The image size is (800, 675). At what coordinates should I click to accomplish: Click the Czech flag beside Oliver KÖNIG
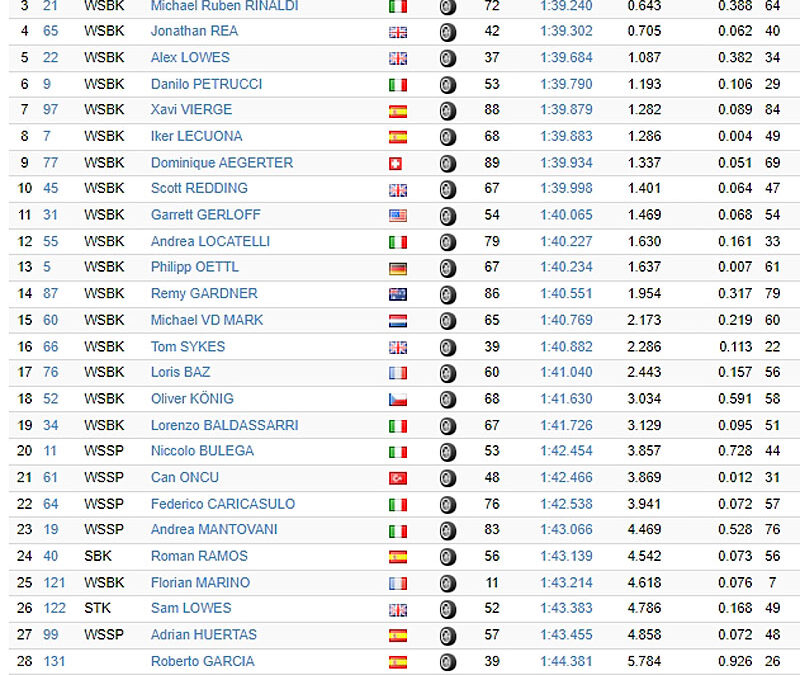[x=398, y=399]
